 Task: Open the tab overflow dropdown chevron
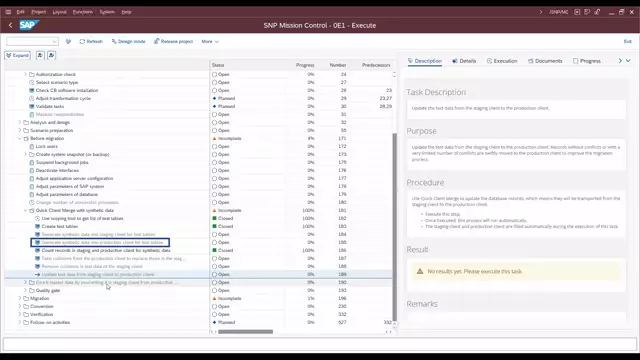(x=628, y=61)
